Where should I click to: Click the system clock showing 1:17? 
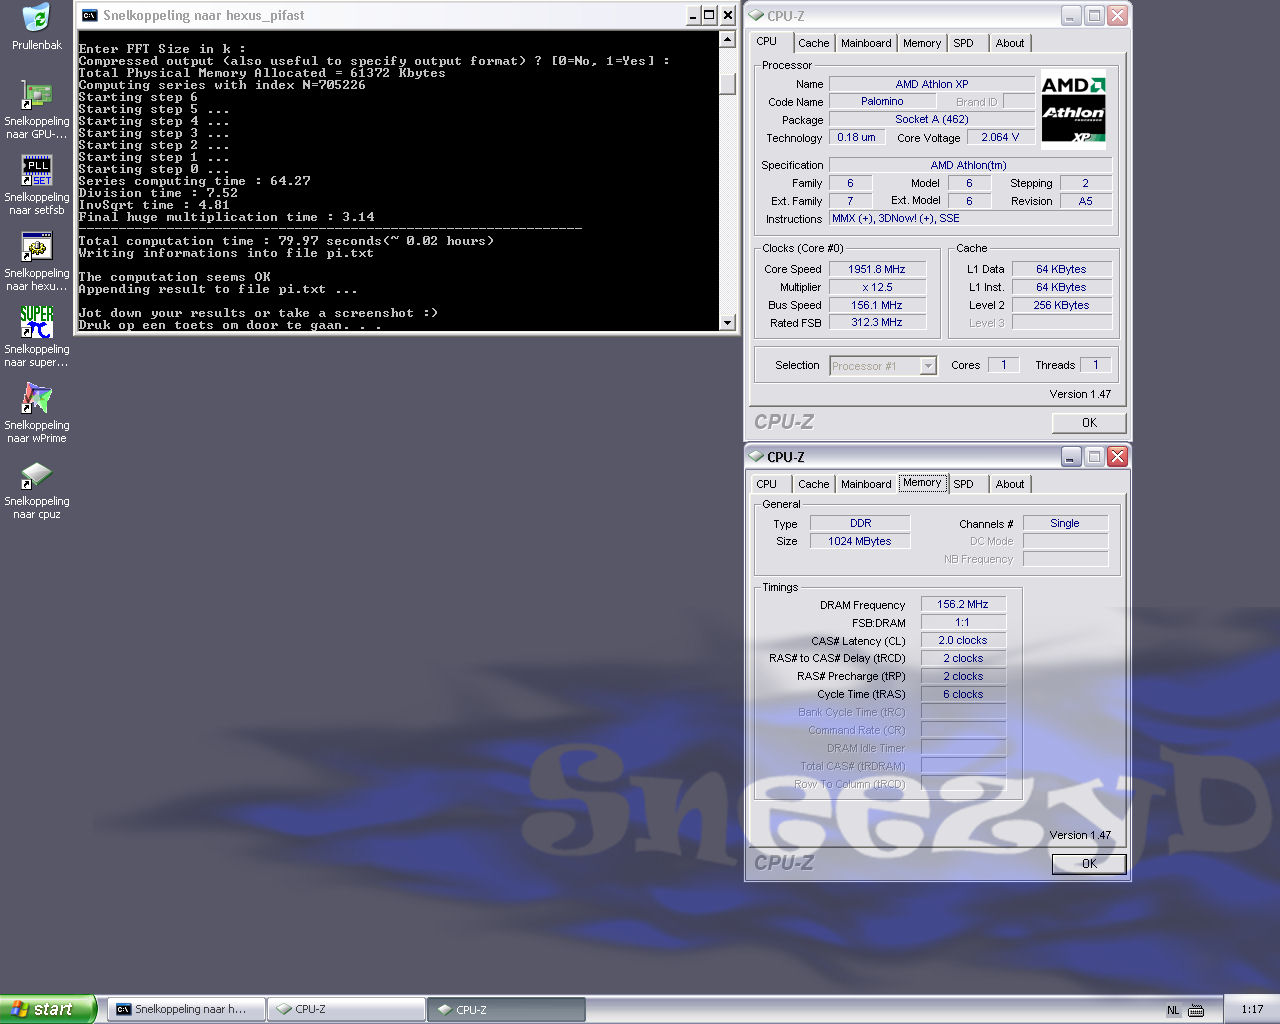tap(1252, 1010)
